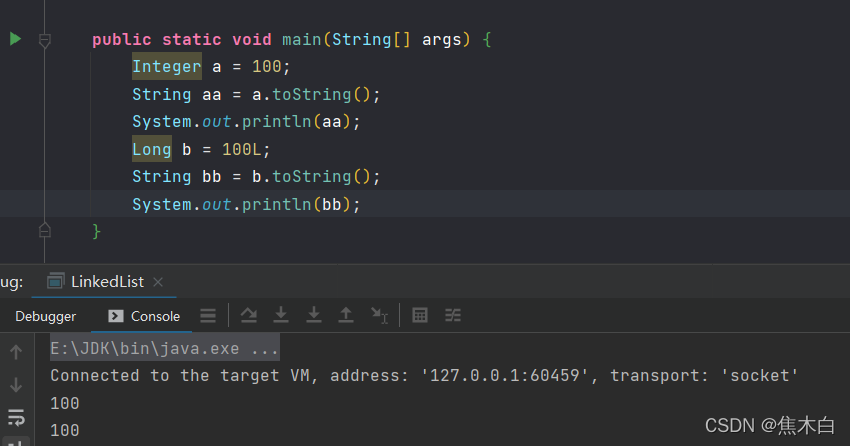850x446 pixels.
Task: Close the LinkedList debug session tab
Action: tap(158, 282)
